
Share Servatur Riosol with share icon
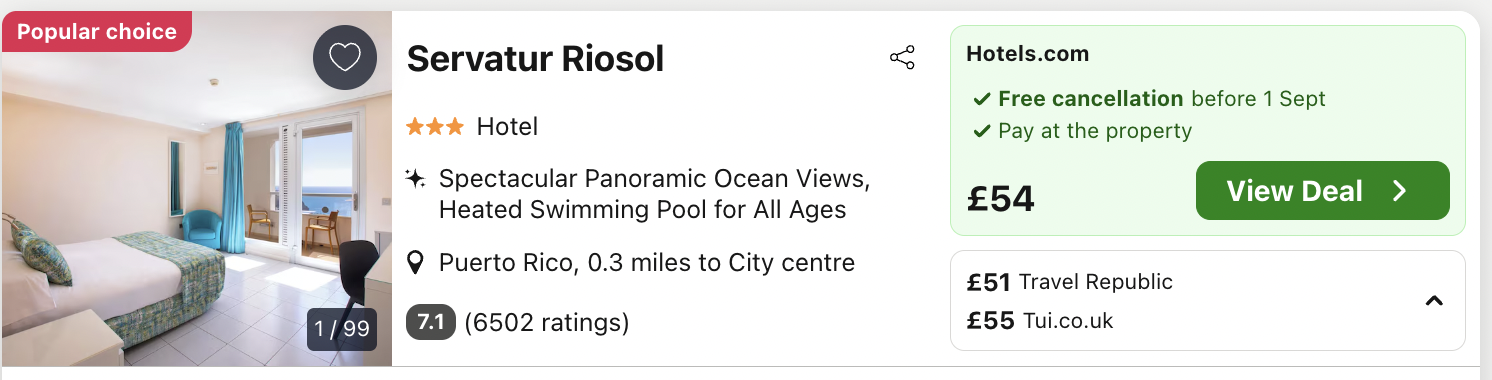[x=902, y=58]
